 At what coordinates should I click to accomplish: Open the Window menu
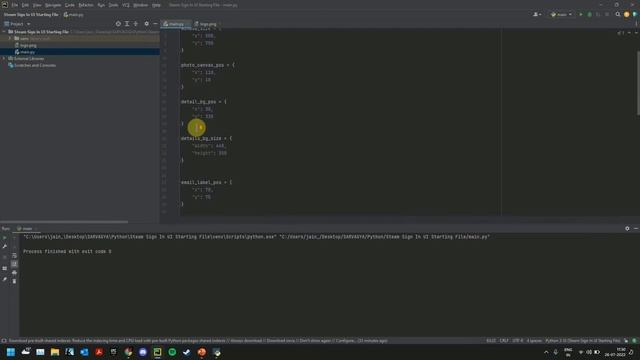140,5
